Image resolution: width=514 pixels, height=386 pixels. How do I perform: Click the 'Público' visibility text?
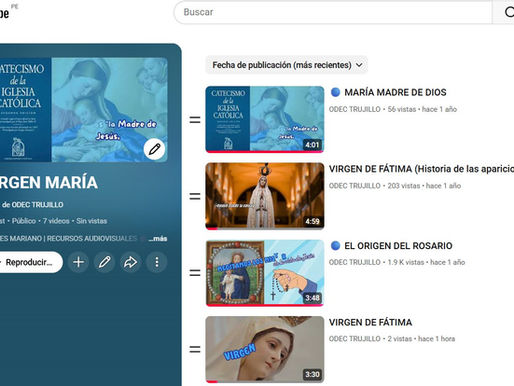[24, 221]
